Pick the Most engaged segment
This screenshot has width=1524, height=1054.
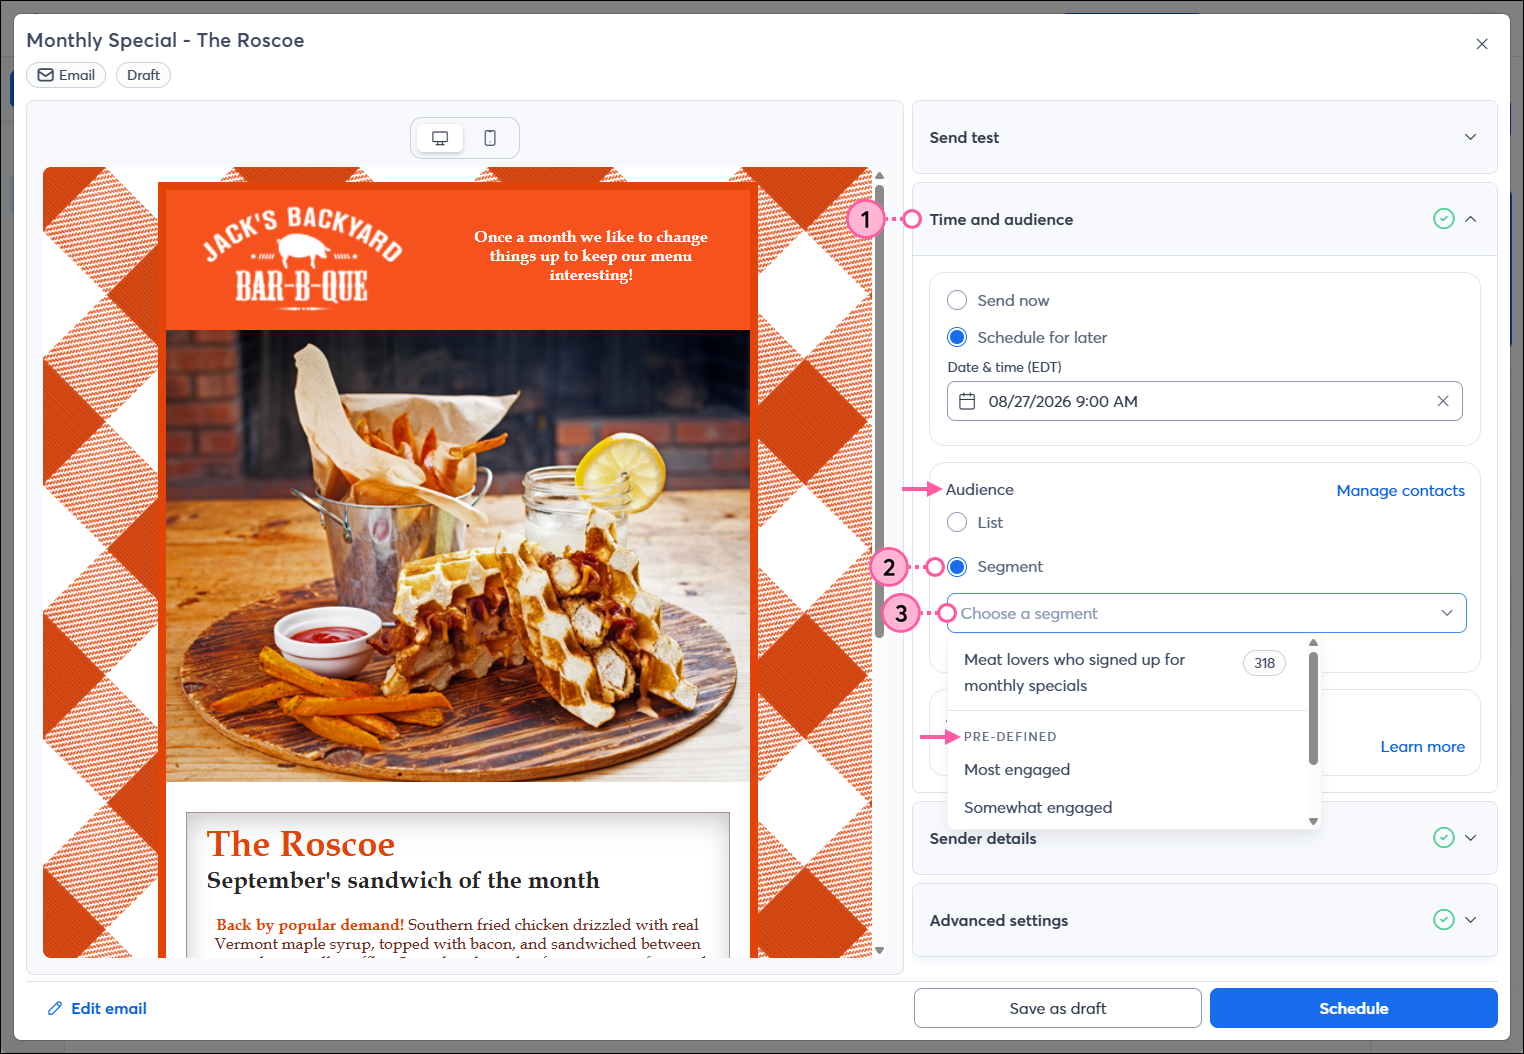[1017, 769]
